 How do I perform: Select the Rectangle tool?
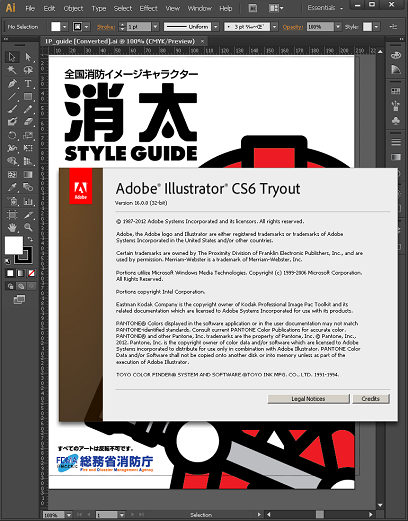[28, 97]
